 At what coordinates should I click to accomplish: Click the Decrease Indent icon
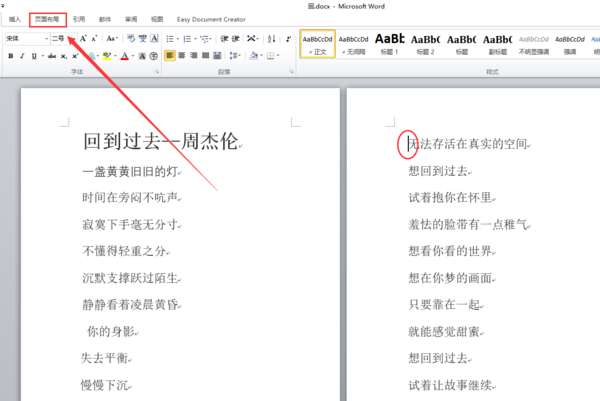[x=224, y=39]
